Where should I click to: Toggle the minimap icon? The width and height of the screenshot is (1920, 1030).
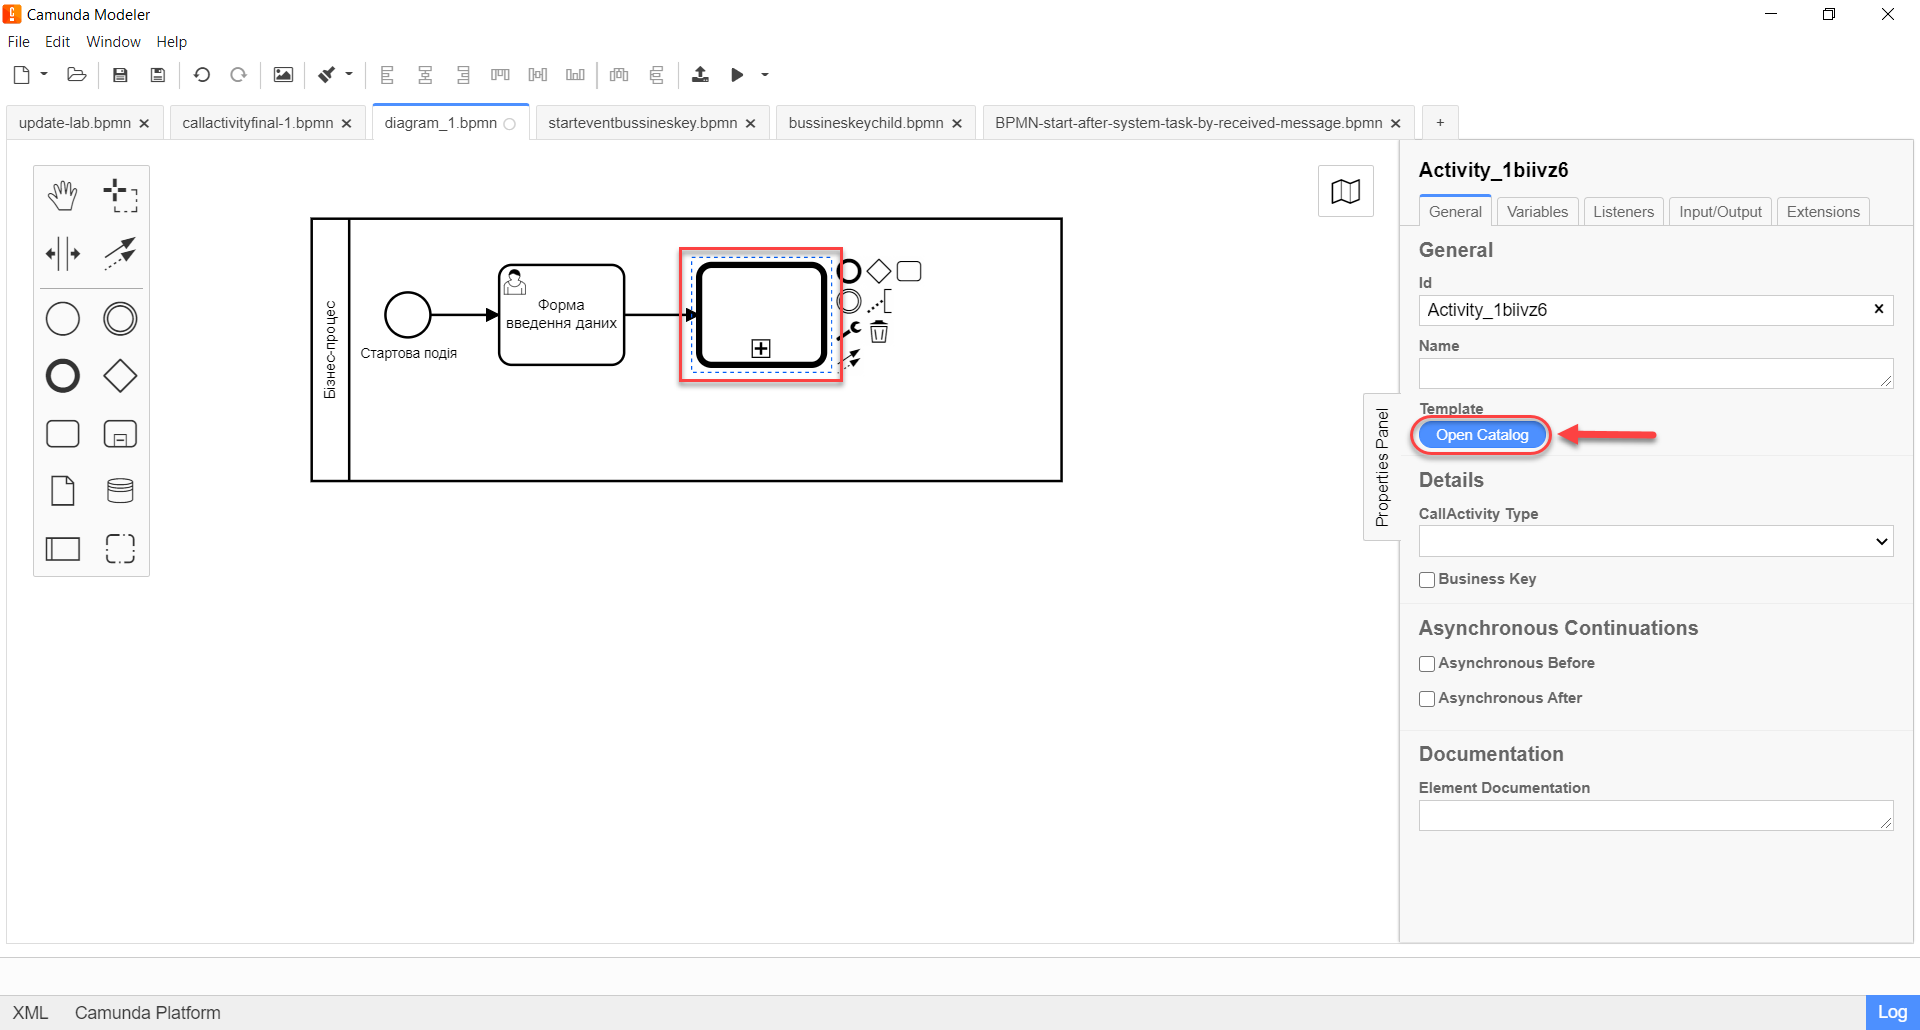(x=1345, y=191)
